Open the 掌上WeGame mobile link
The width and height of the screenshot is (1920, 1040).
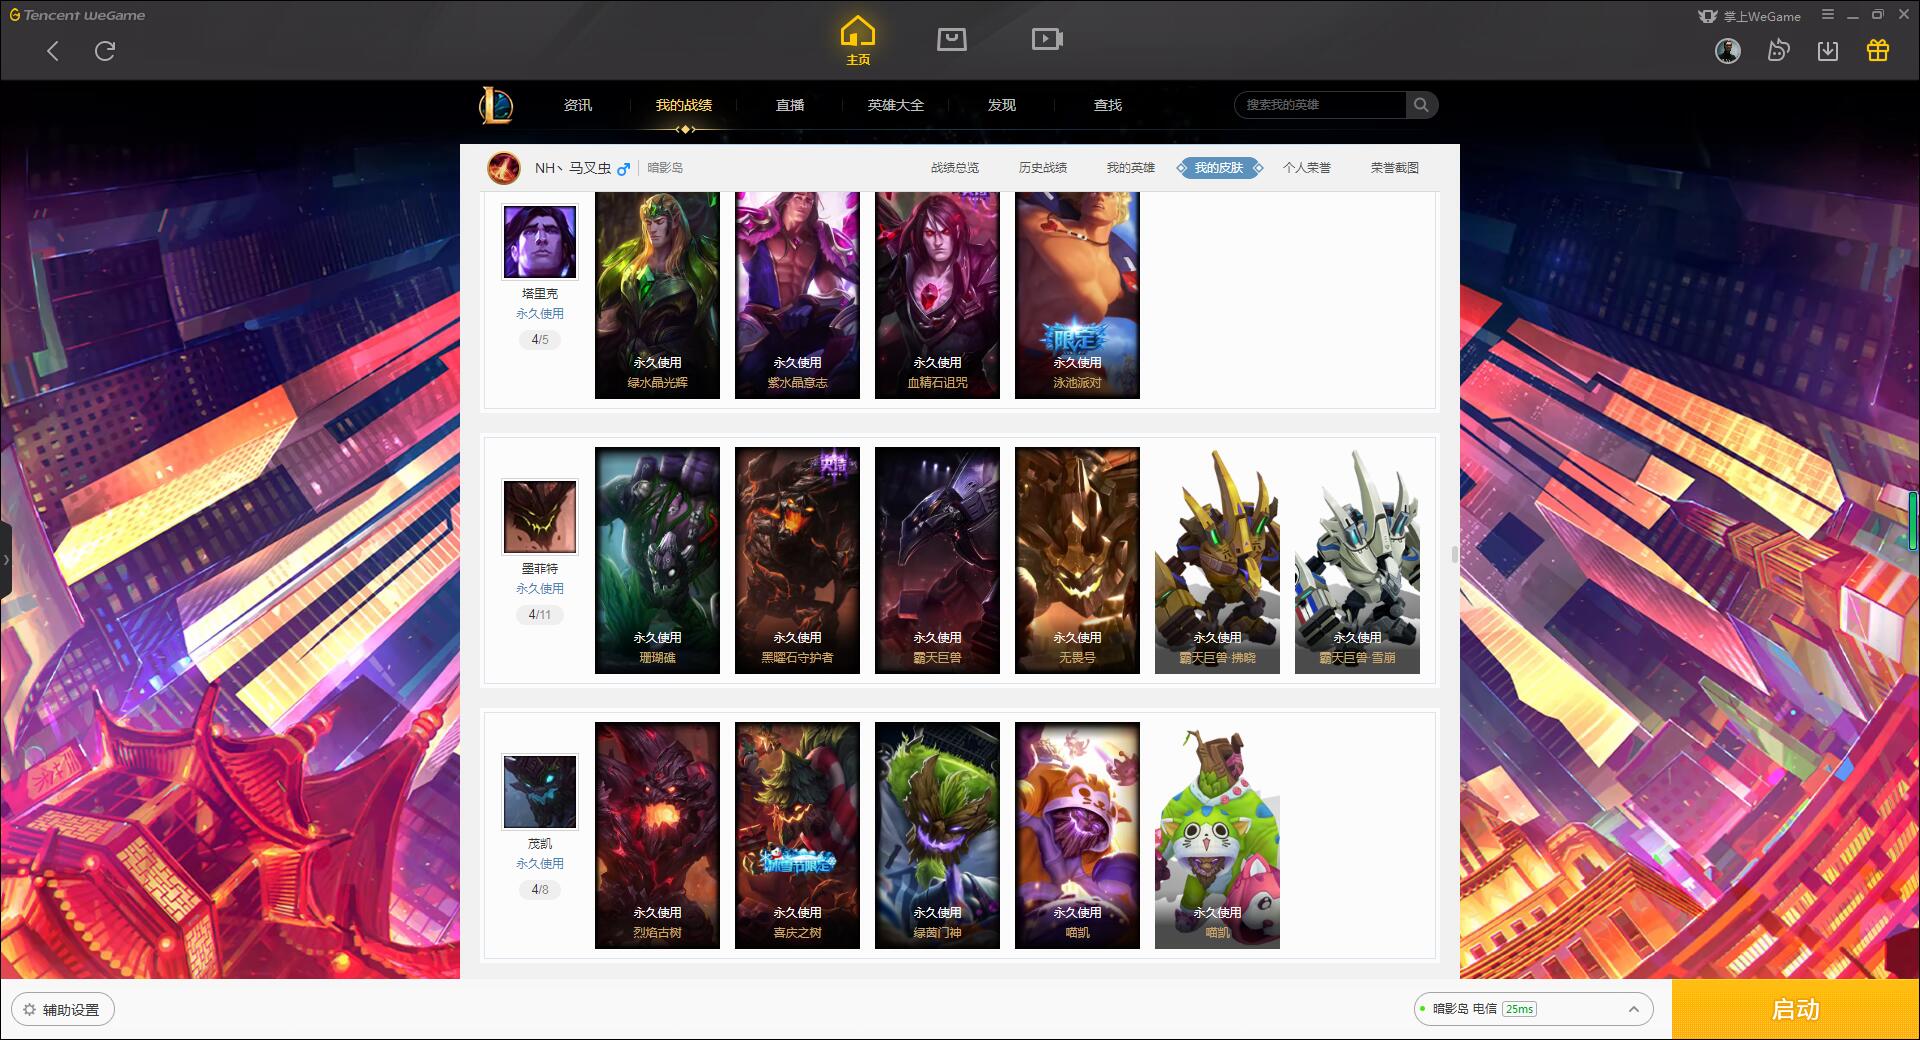point(1749,16)
